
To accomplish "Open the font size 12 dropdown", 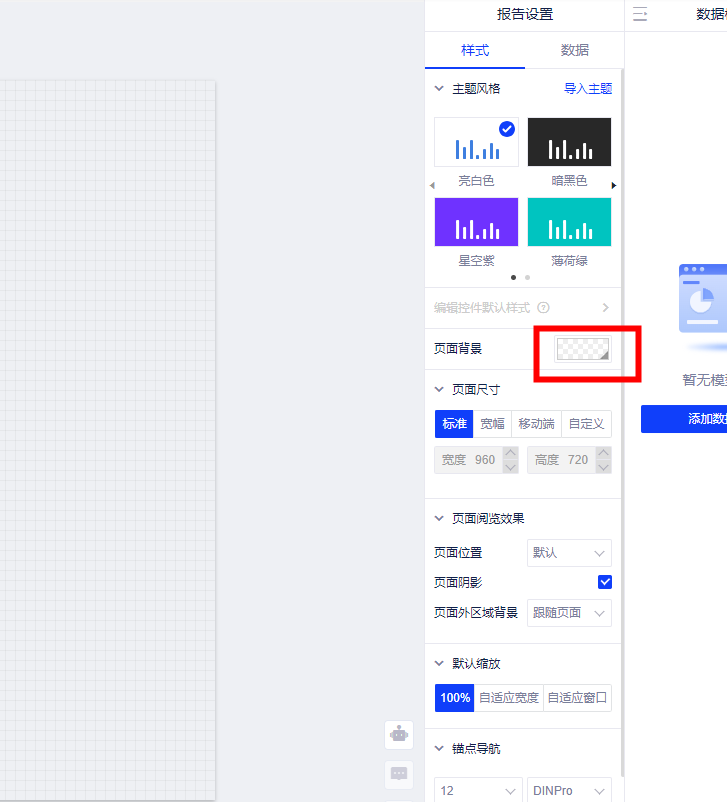I will [478, 790].
